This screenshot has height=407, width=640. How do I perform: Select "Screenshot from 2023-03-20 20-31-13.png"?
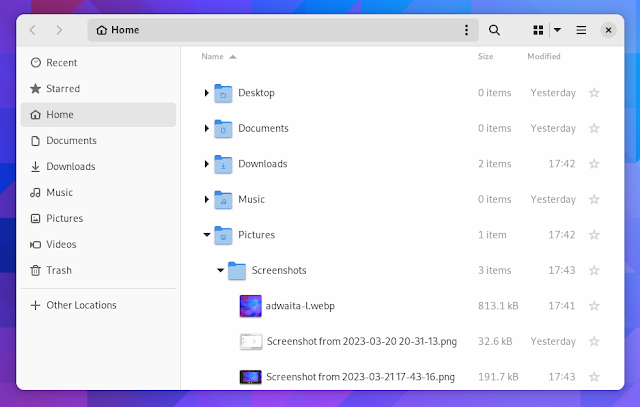(x=362, y=341)
